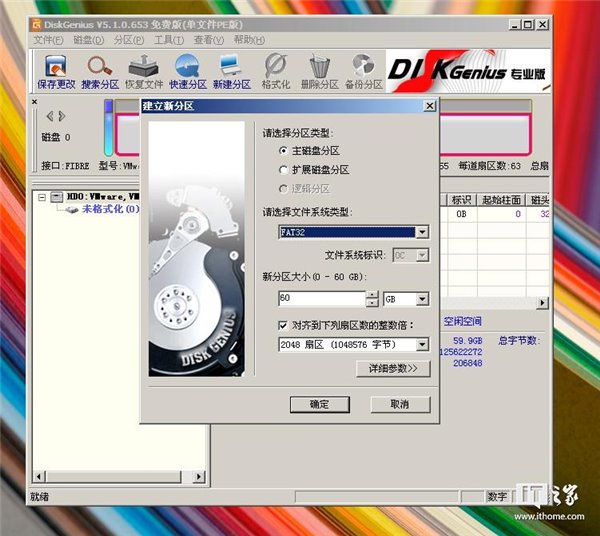Click the Free Space (空闲空间) label
The image size is (600, 536).
pyautogui.click(x=462, y=322)
